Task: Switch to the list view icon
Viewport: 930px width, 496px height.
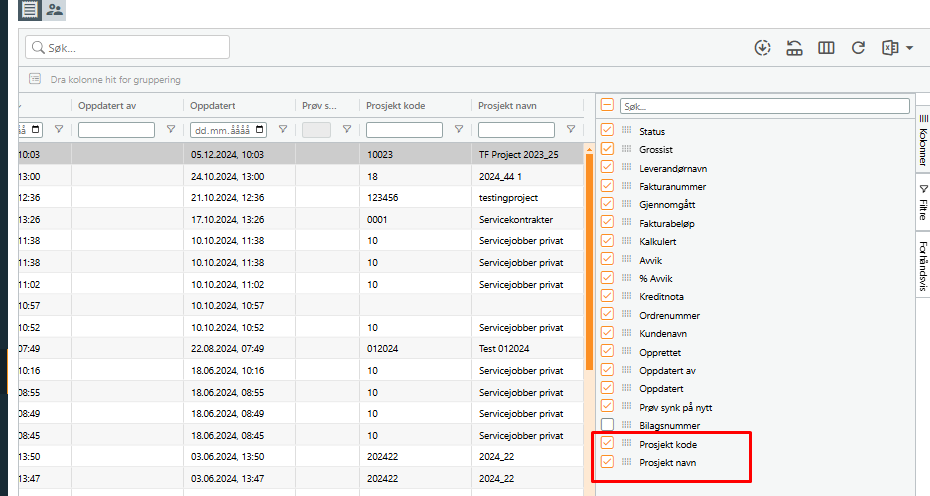Action: [30, 9]
